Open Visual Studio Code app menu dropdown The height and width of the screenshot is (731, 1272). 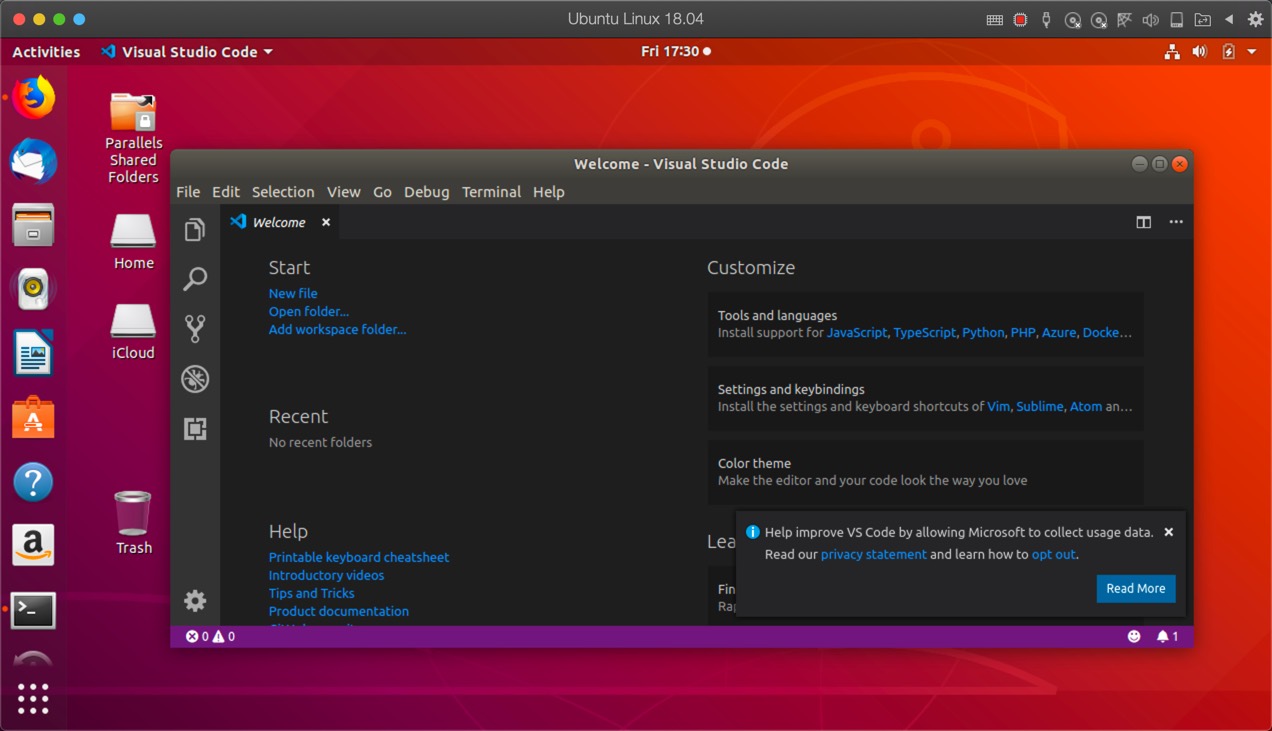click(x=187, y=51)
